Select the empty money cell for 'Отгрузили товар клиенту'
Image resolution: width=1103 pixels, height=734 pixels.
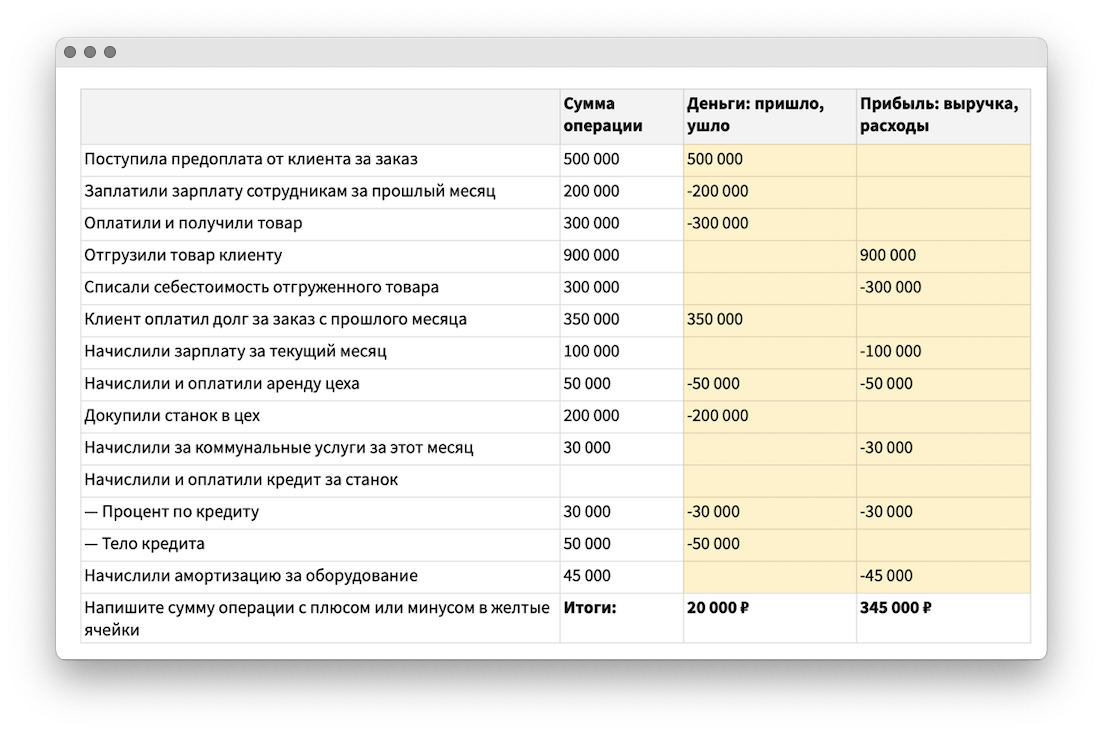coord(768,255)
